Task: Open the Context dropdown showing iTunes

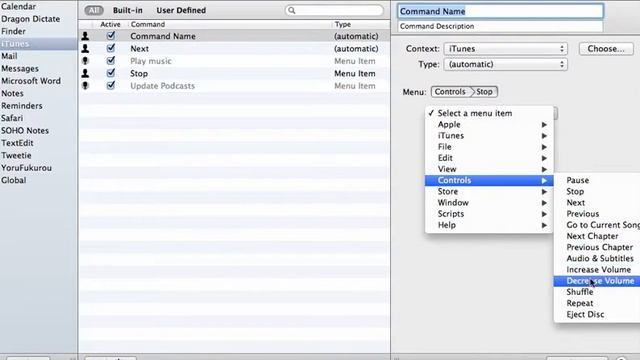Action: (505, 49)
